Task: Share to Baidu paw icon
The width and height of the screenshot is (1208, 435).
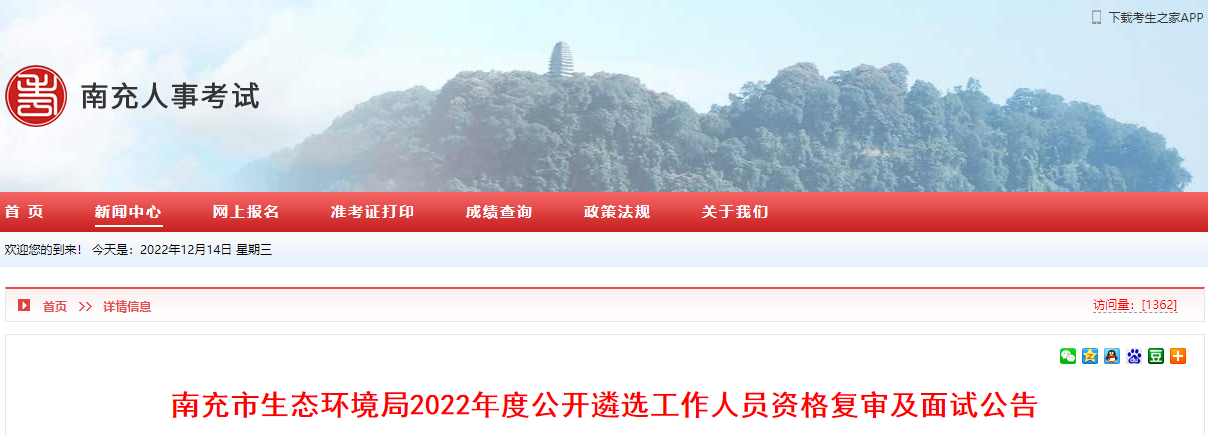Action: click(x=1134, y=356)
